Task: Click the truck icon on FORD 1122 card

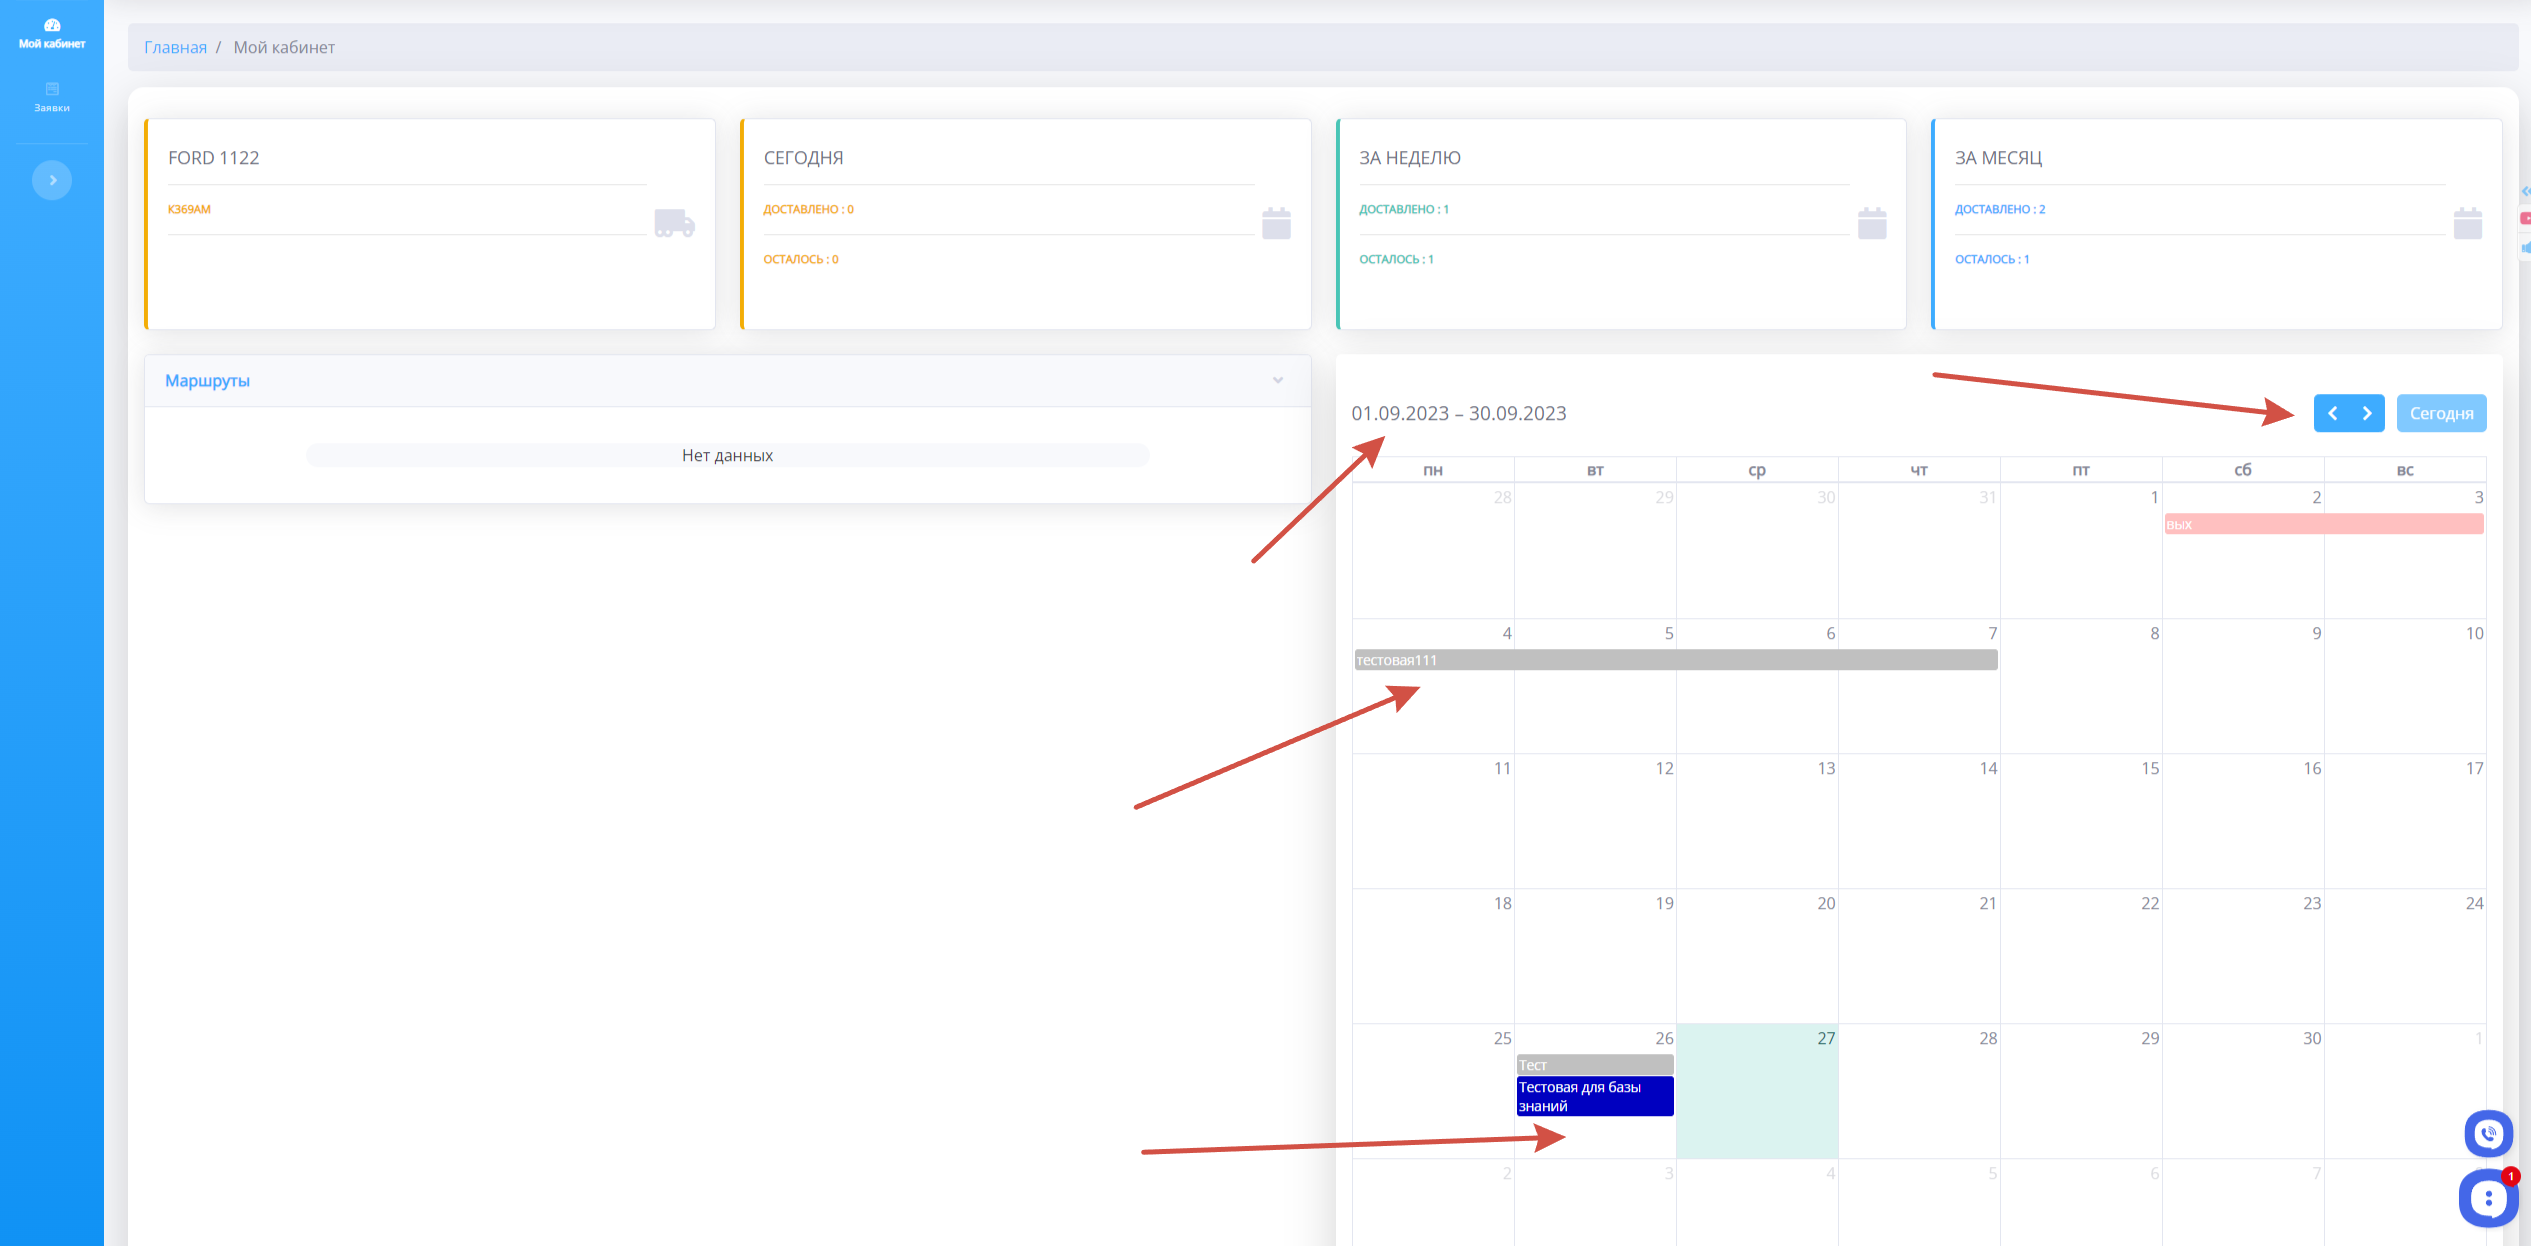Action: coord(674,223)
